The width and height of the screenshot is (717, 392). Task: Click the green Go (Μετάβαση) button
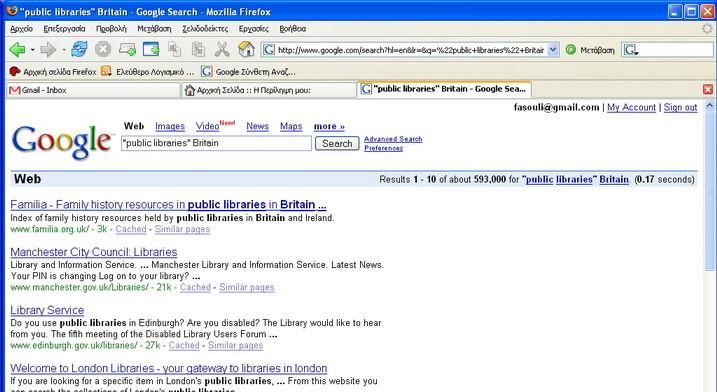coord(590,50)
